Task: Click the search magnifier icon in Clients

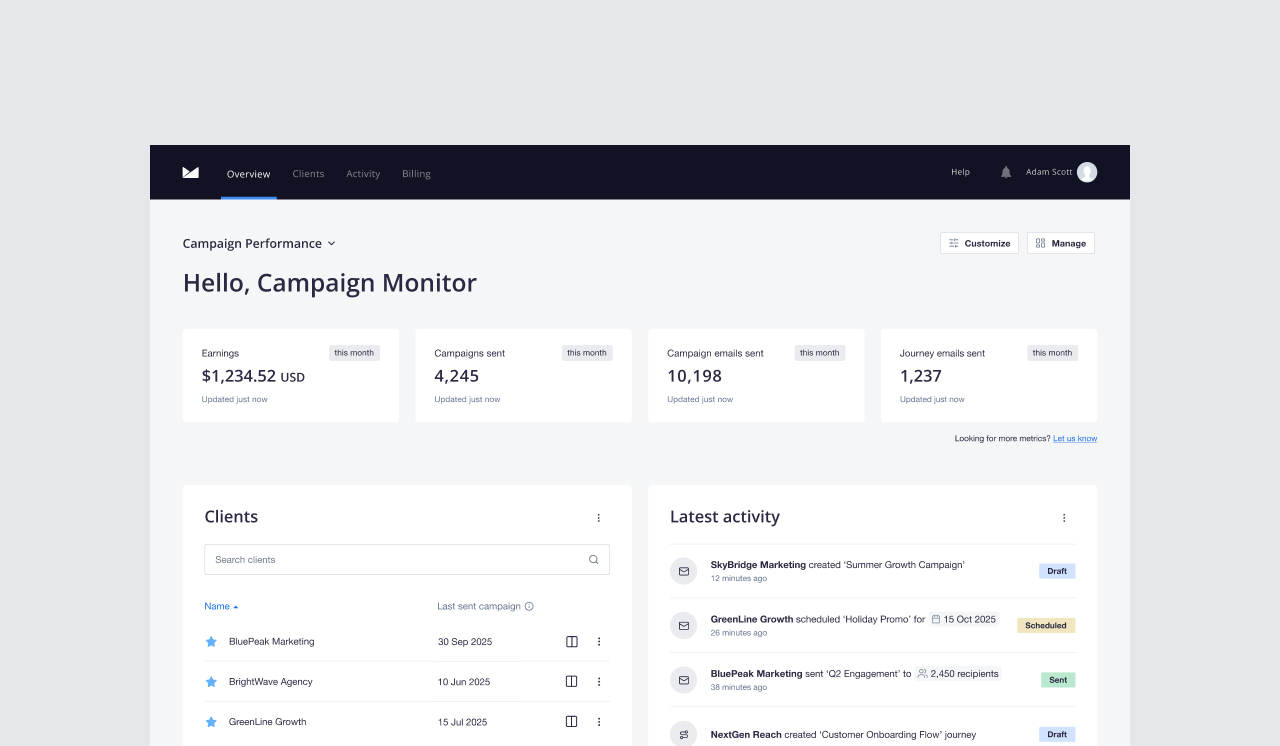Action: coord(594,560)
